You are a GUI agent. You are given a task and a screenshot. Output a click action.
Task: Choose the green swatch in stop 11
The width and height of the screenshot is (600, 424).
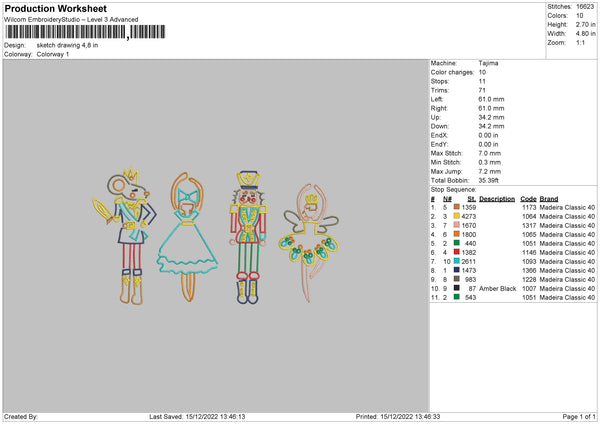tap(456, 296)
